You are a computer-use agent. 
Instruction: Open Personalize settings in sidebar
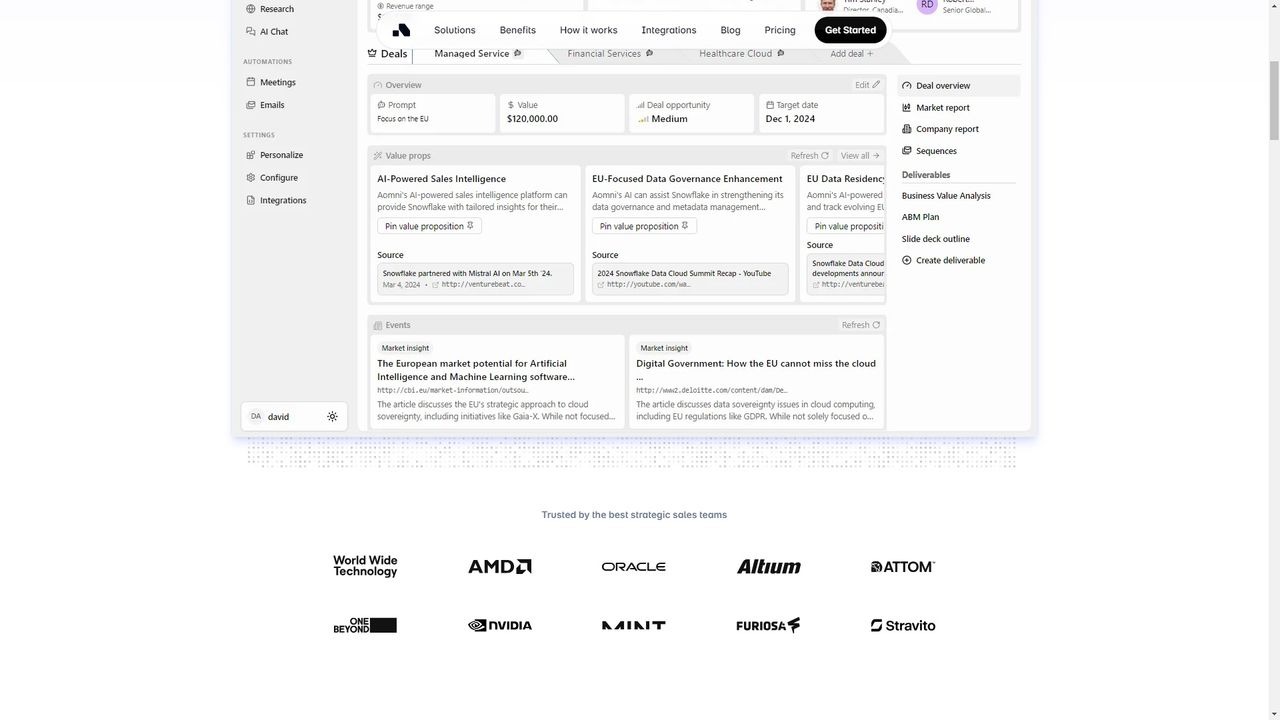(x=274, y=155)
